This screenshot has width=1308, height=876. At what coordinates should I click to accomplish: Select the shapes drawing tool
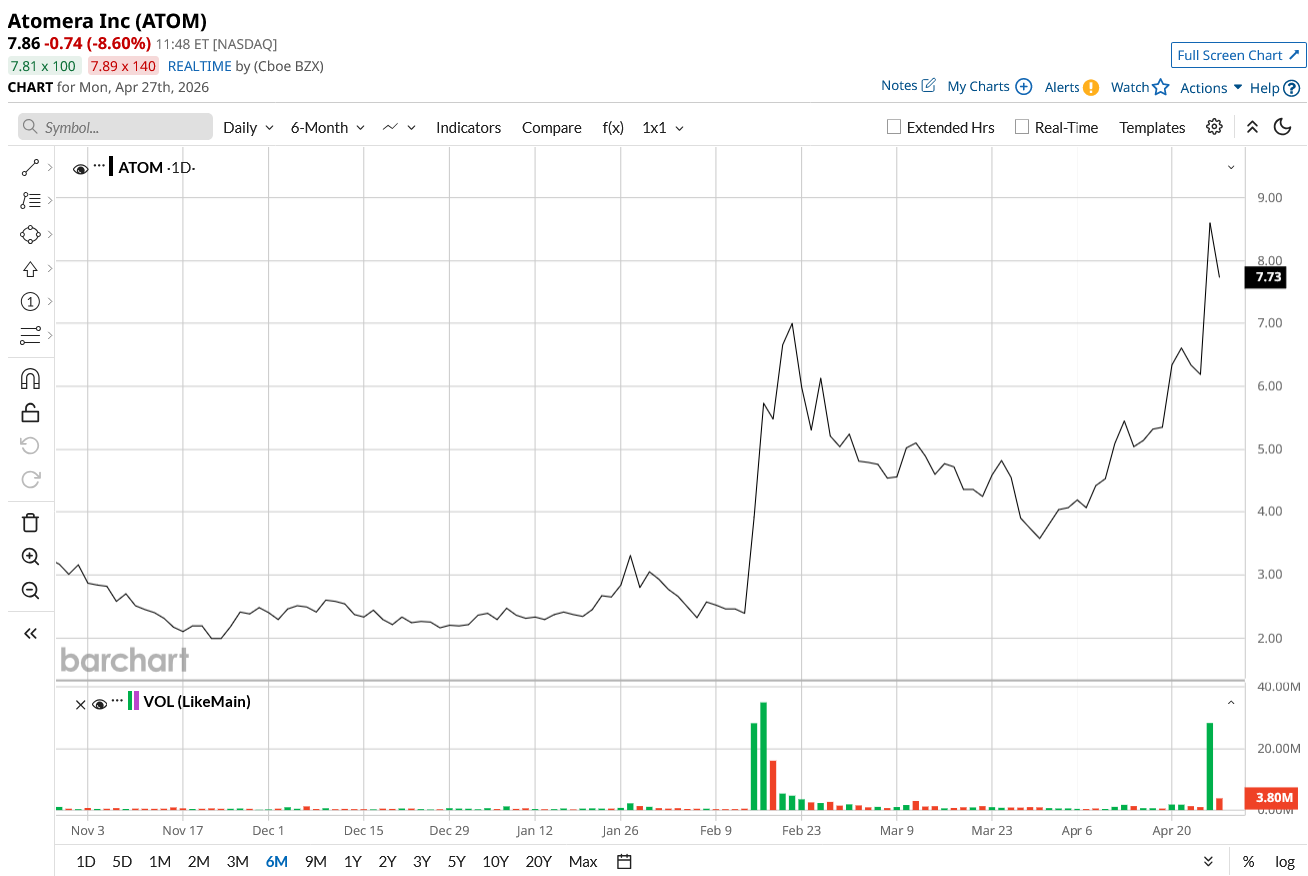pyautogui.click(x=30, y=234)
